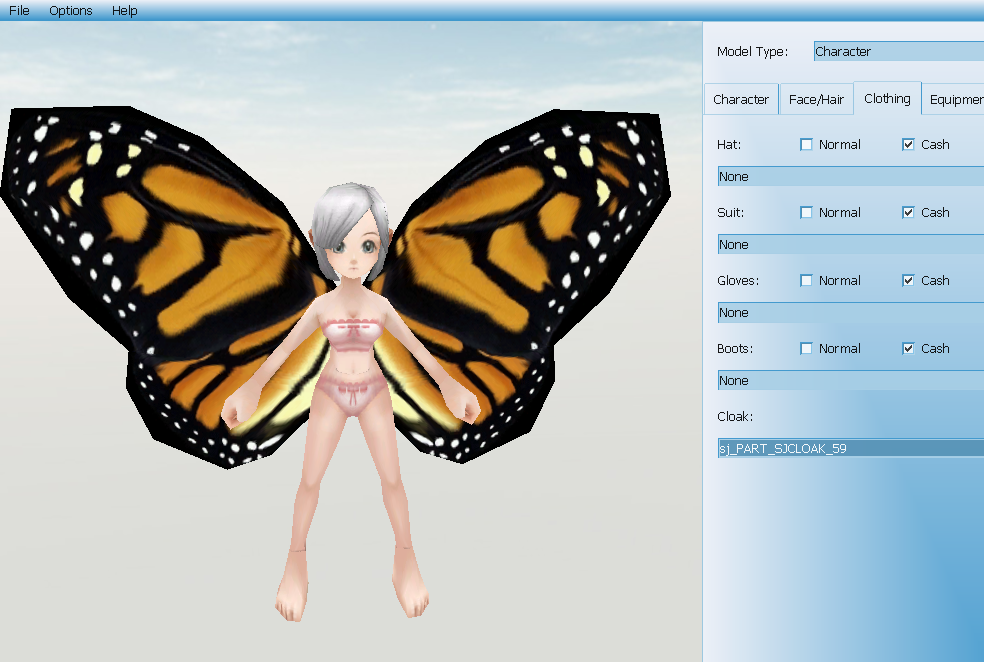984x662 pixels.
Task: Open the Suit selection dropdown
Action: tap(850, 245)
